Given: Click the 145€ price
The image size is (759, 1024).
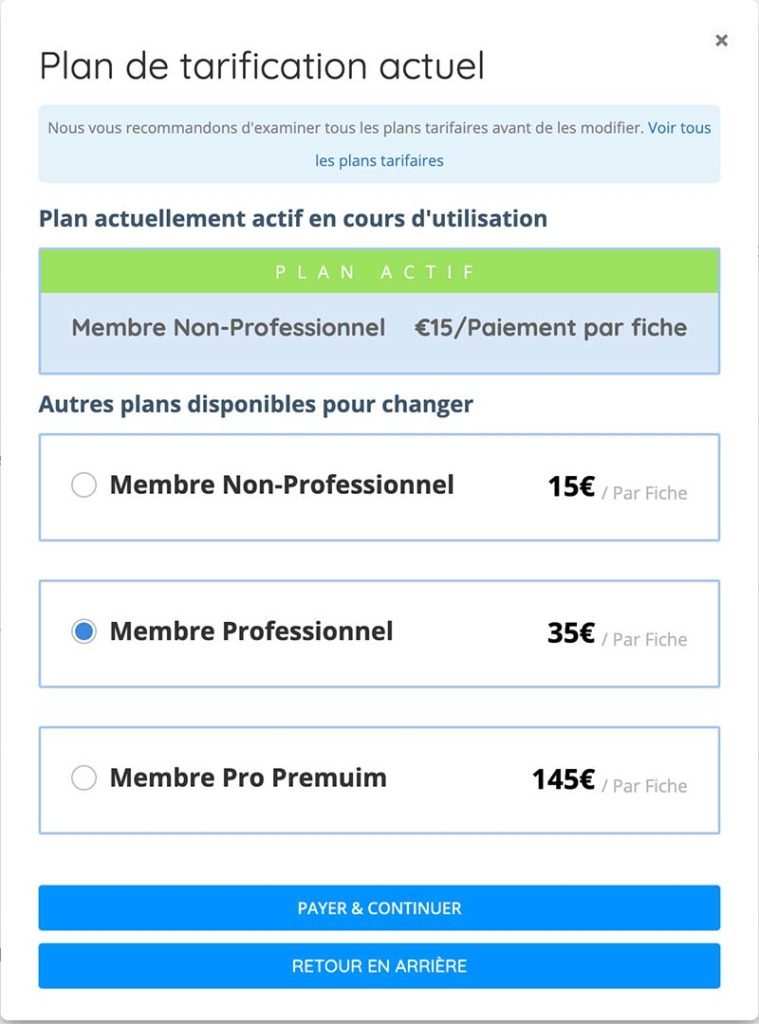Looking at the screenshot, I should point(563,780).
